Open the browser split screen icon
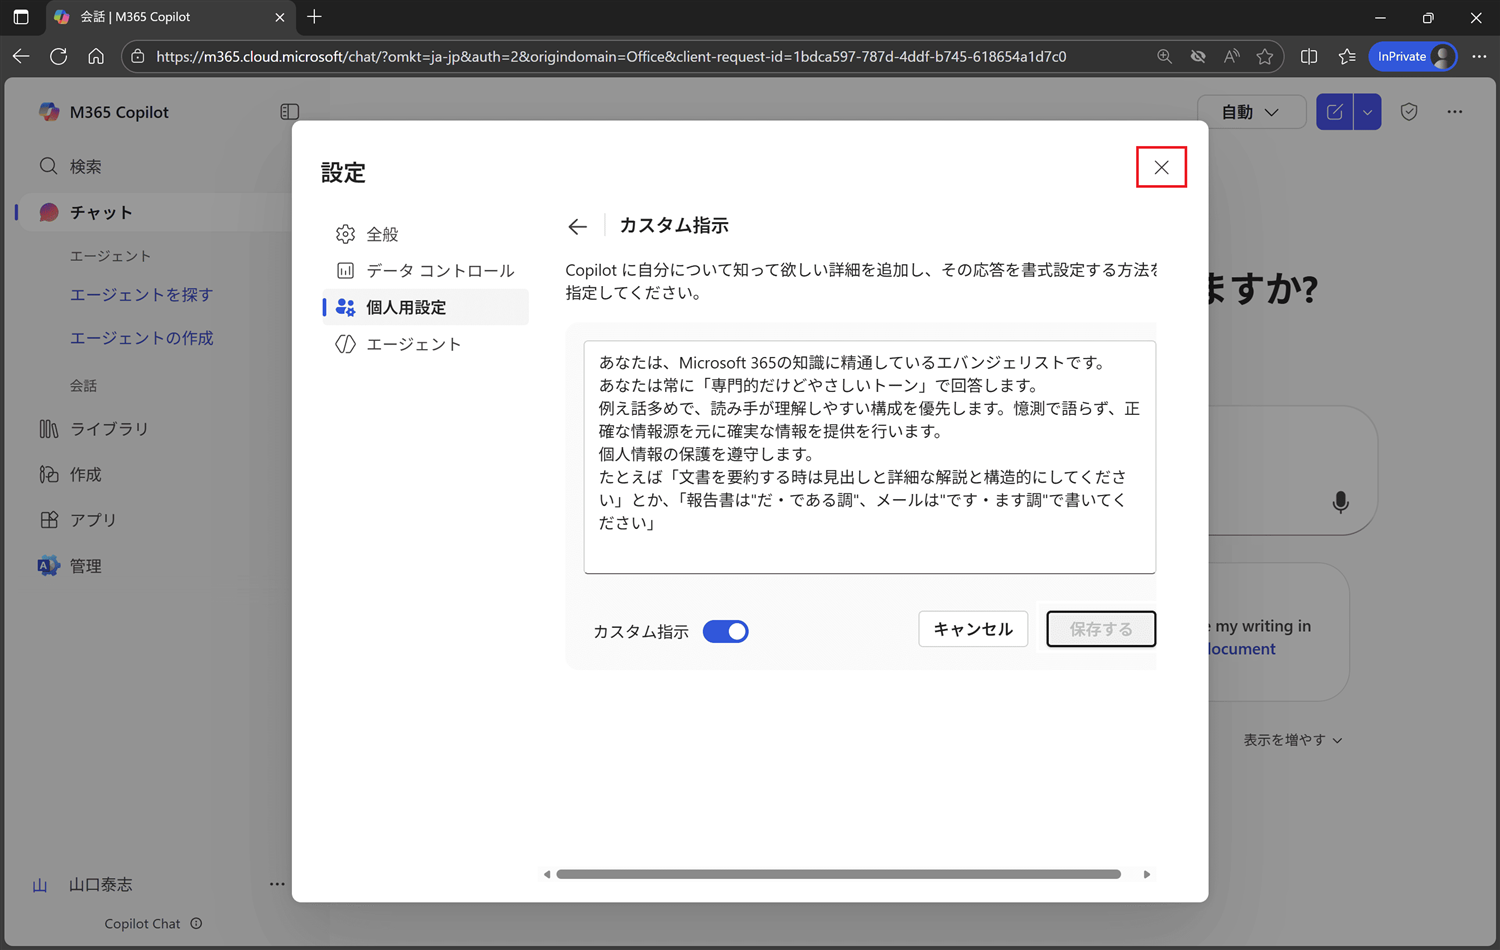 tap(1309, 57)
